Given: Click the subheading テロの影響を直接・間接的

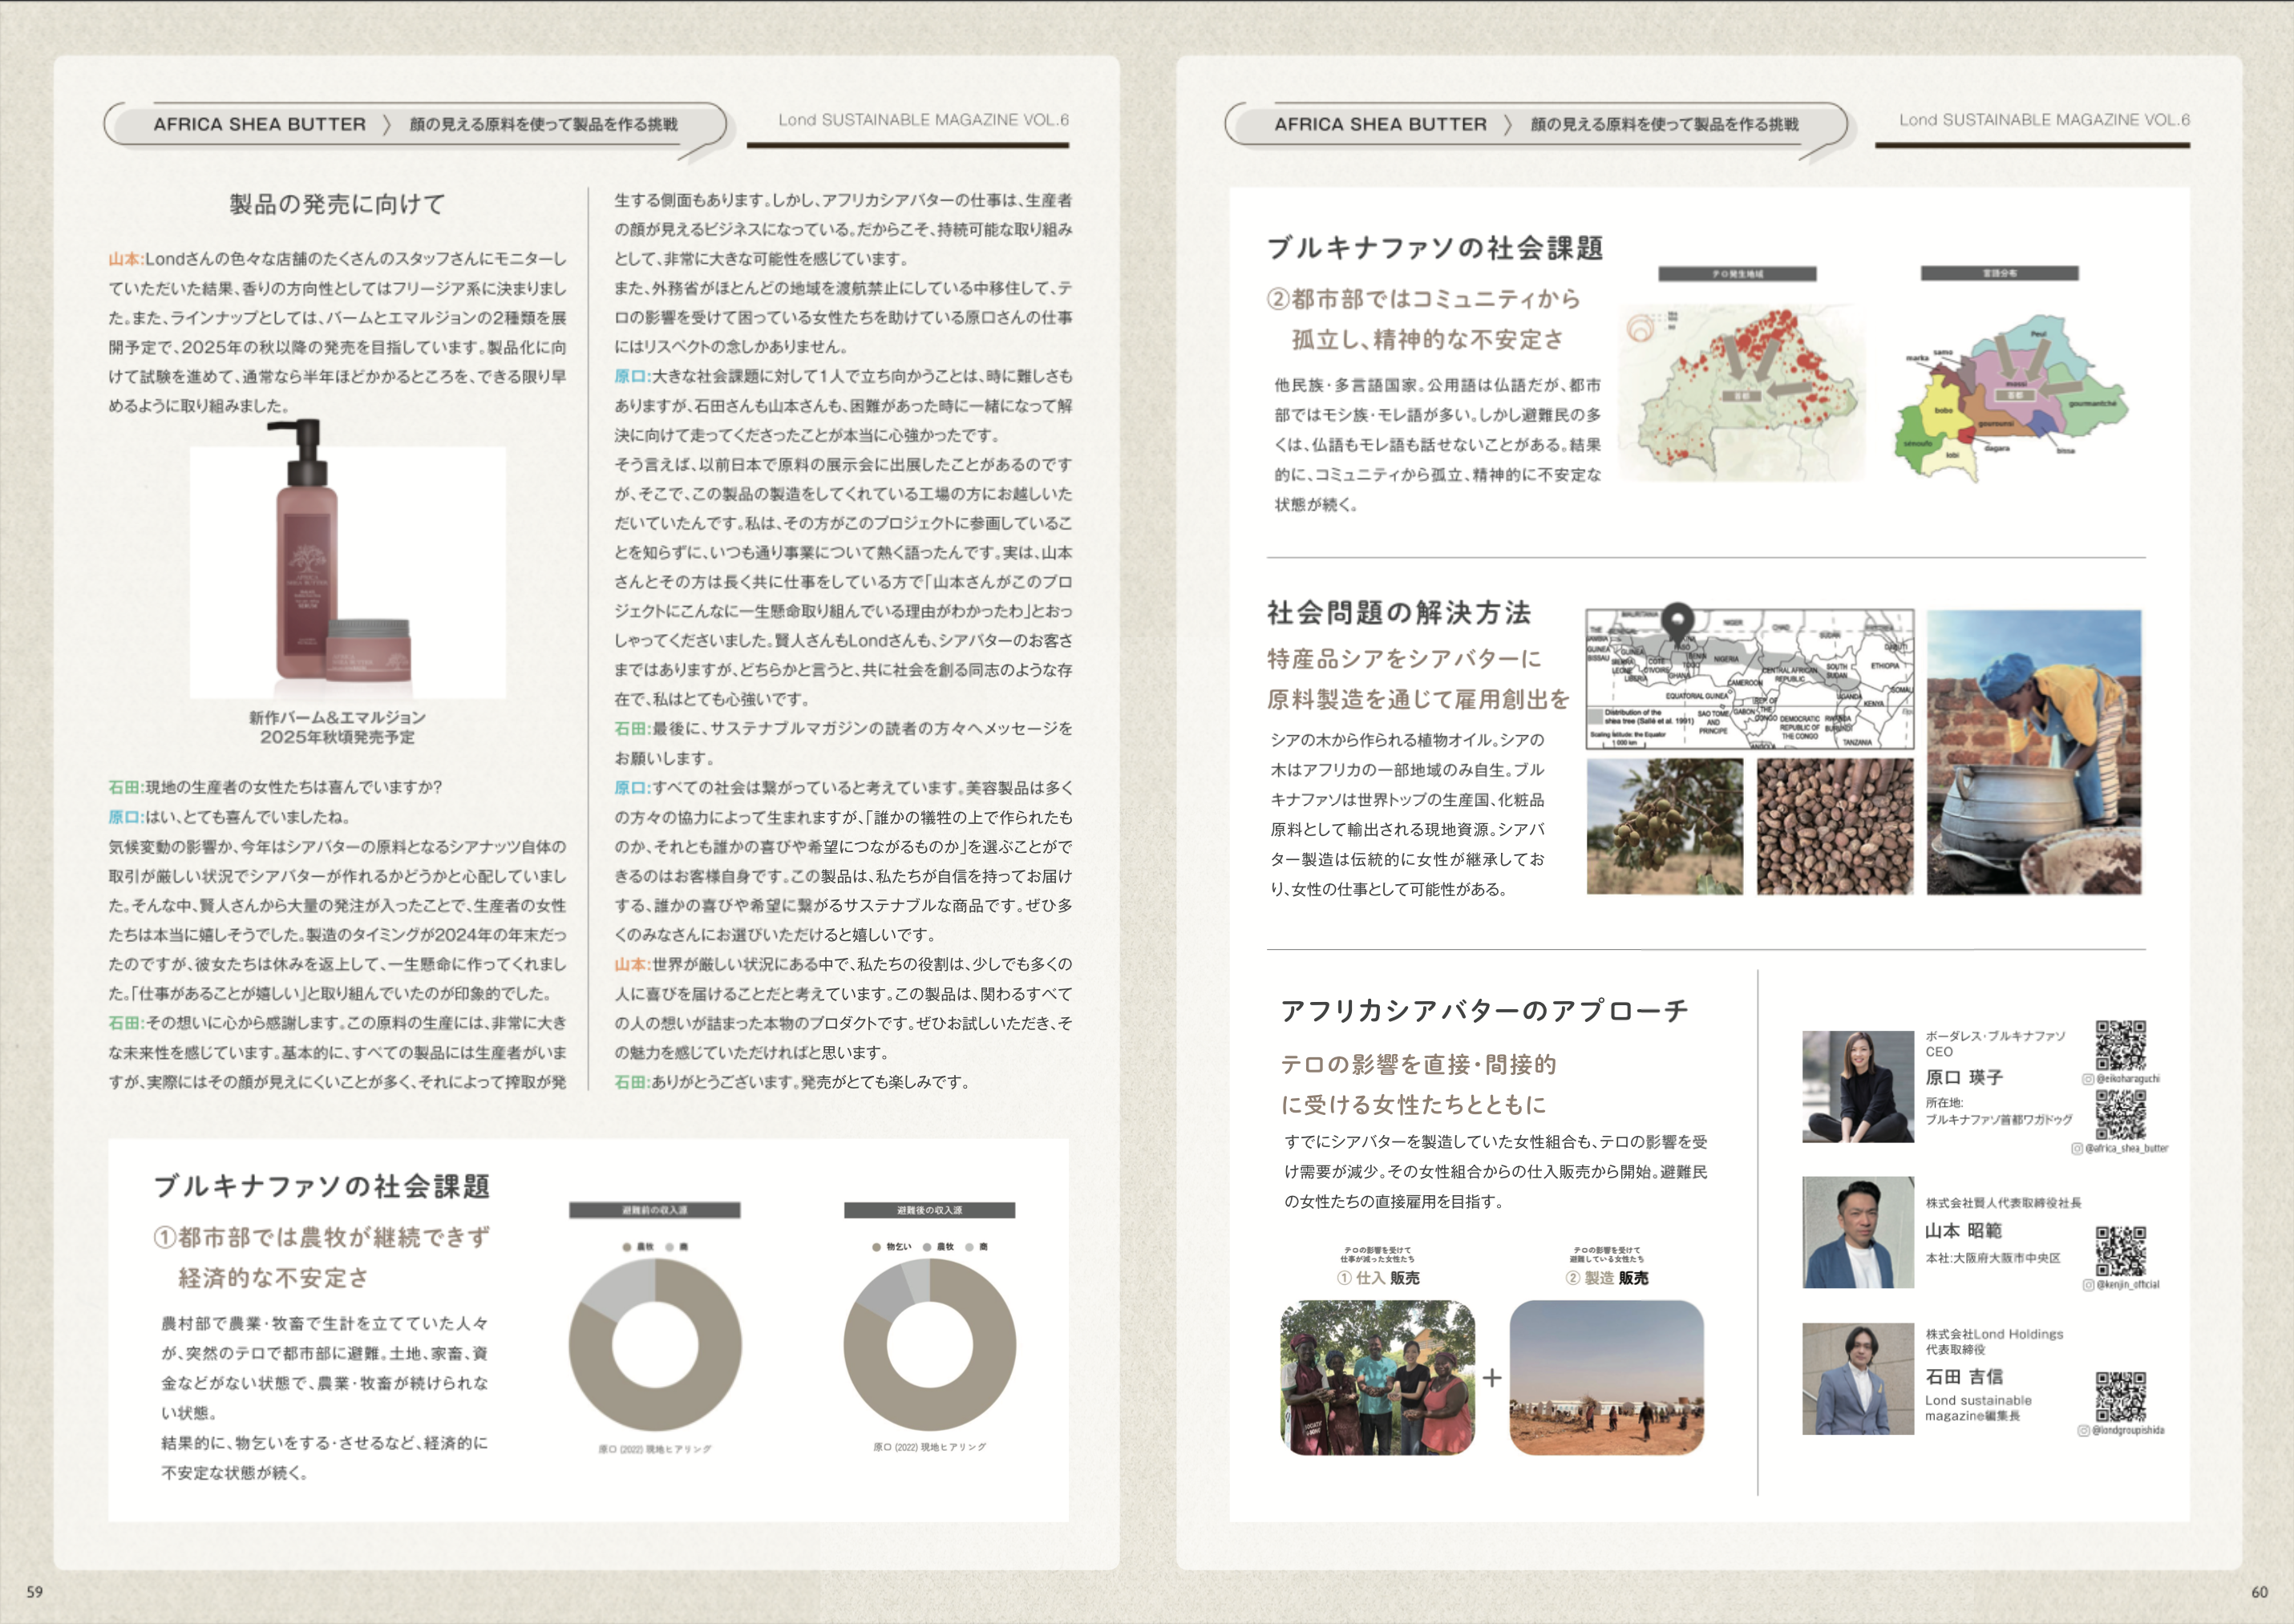Looking at the screenshot, I should click(1419, 1065).
